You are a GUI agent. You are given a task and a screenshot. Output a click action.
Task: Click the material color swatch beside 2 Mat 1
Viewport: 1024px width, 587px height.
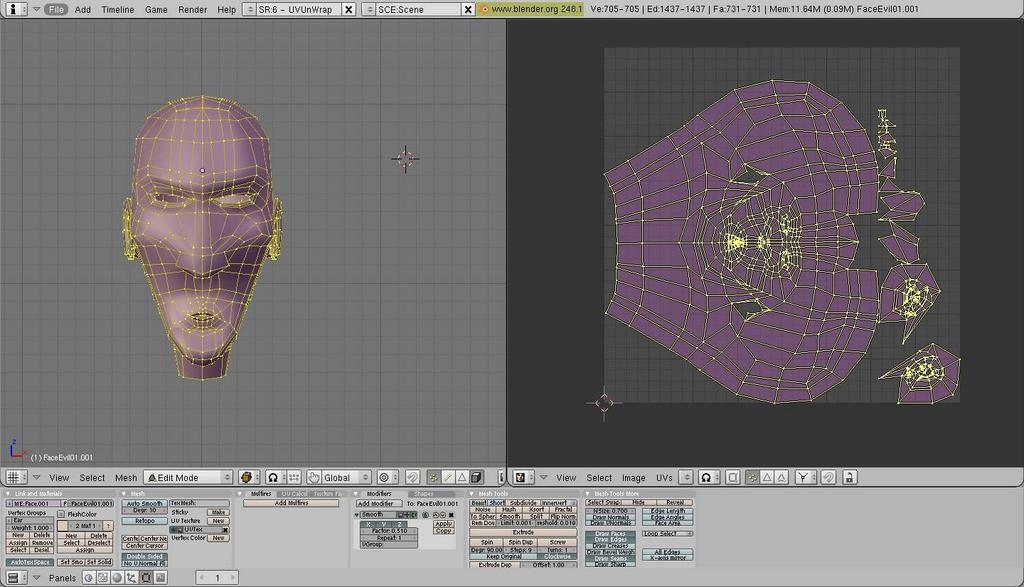pyautogui.click(x=63, y=526)
